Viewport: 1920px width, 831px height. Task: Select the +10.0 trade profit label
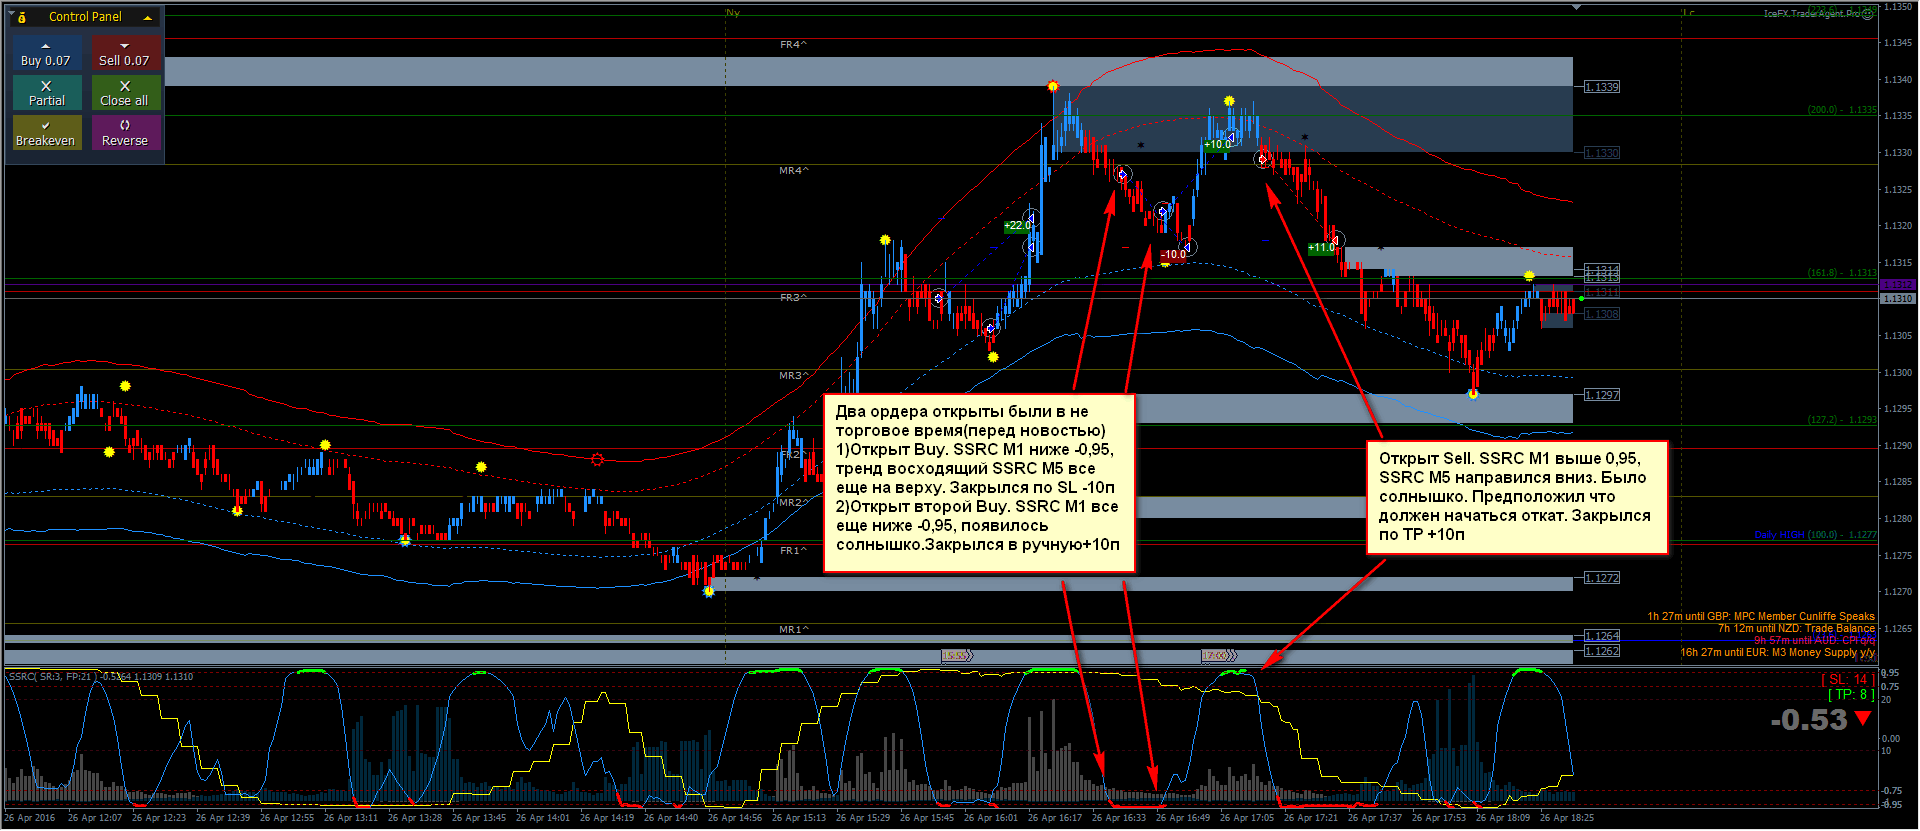click(1217, 145)
